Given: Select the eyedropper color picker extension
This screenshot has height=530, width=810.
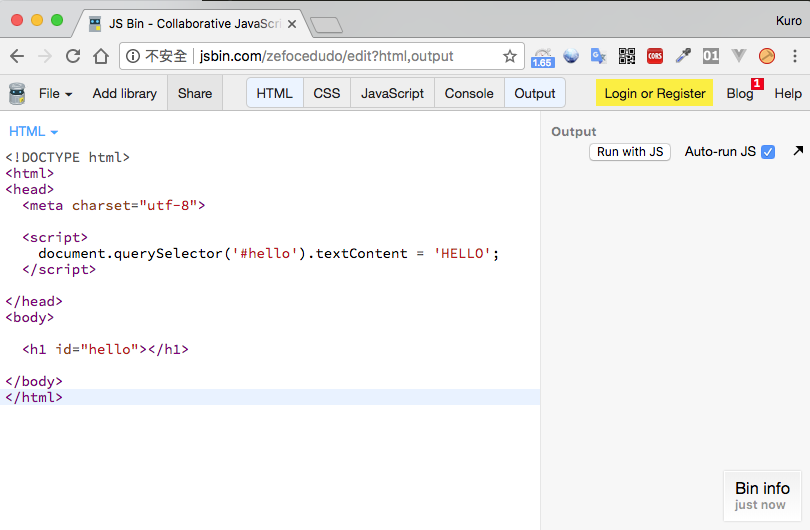Looking at the screenshot, I should point(683,56).
